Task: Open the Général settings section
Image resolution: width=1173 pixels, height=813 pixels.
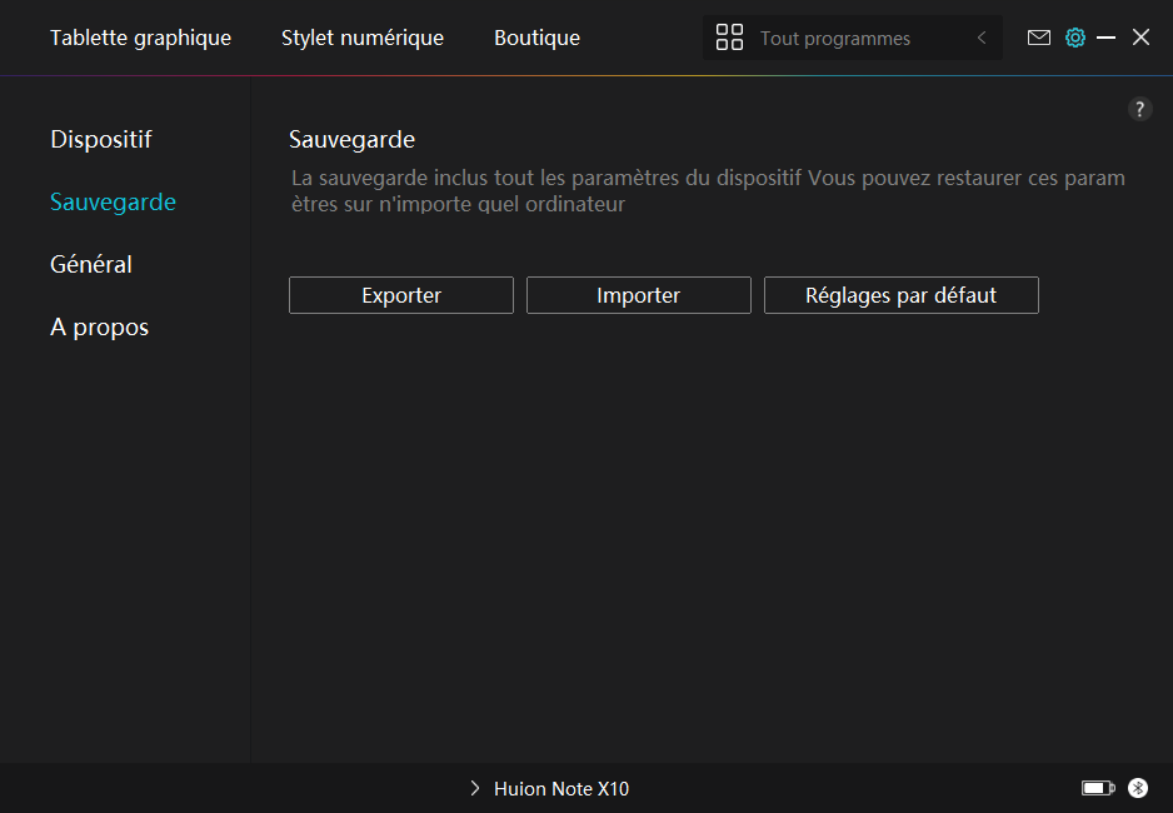Action: click(x=91, y=265)
